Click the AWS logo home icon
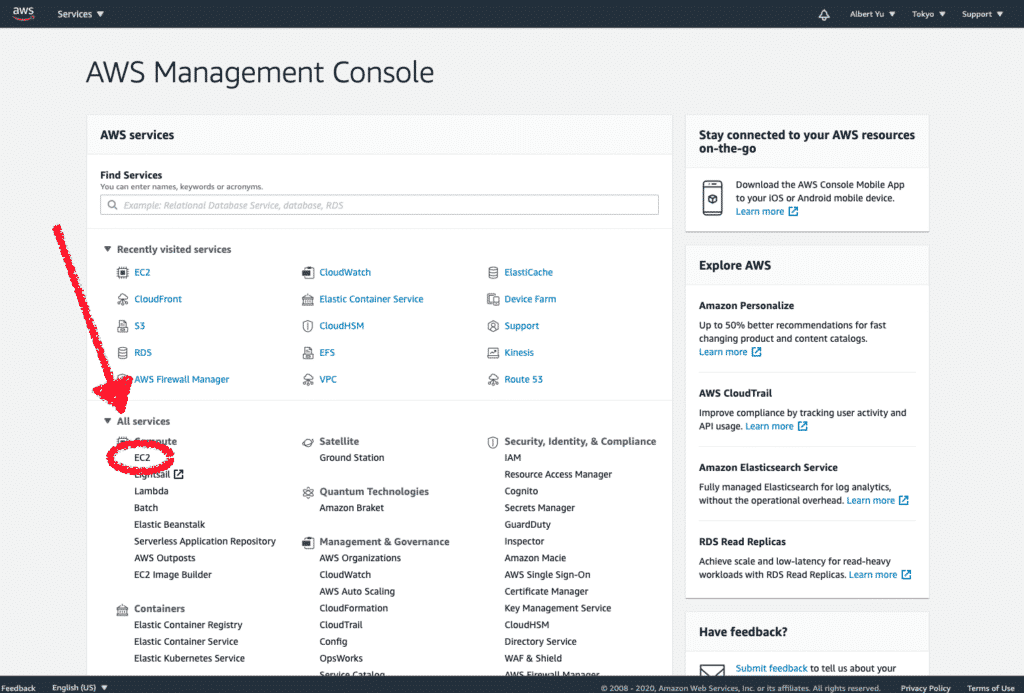 pyautogui.click(x=24, y=13)
